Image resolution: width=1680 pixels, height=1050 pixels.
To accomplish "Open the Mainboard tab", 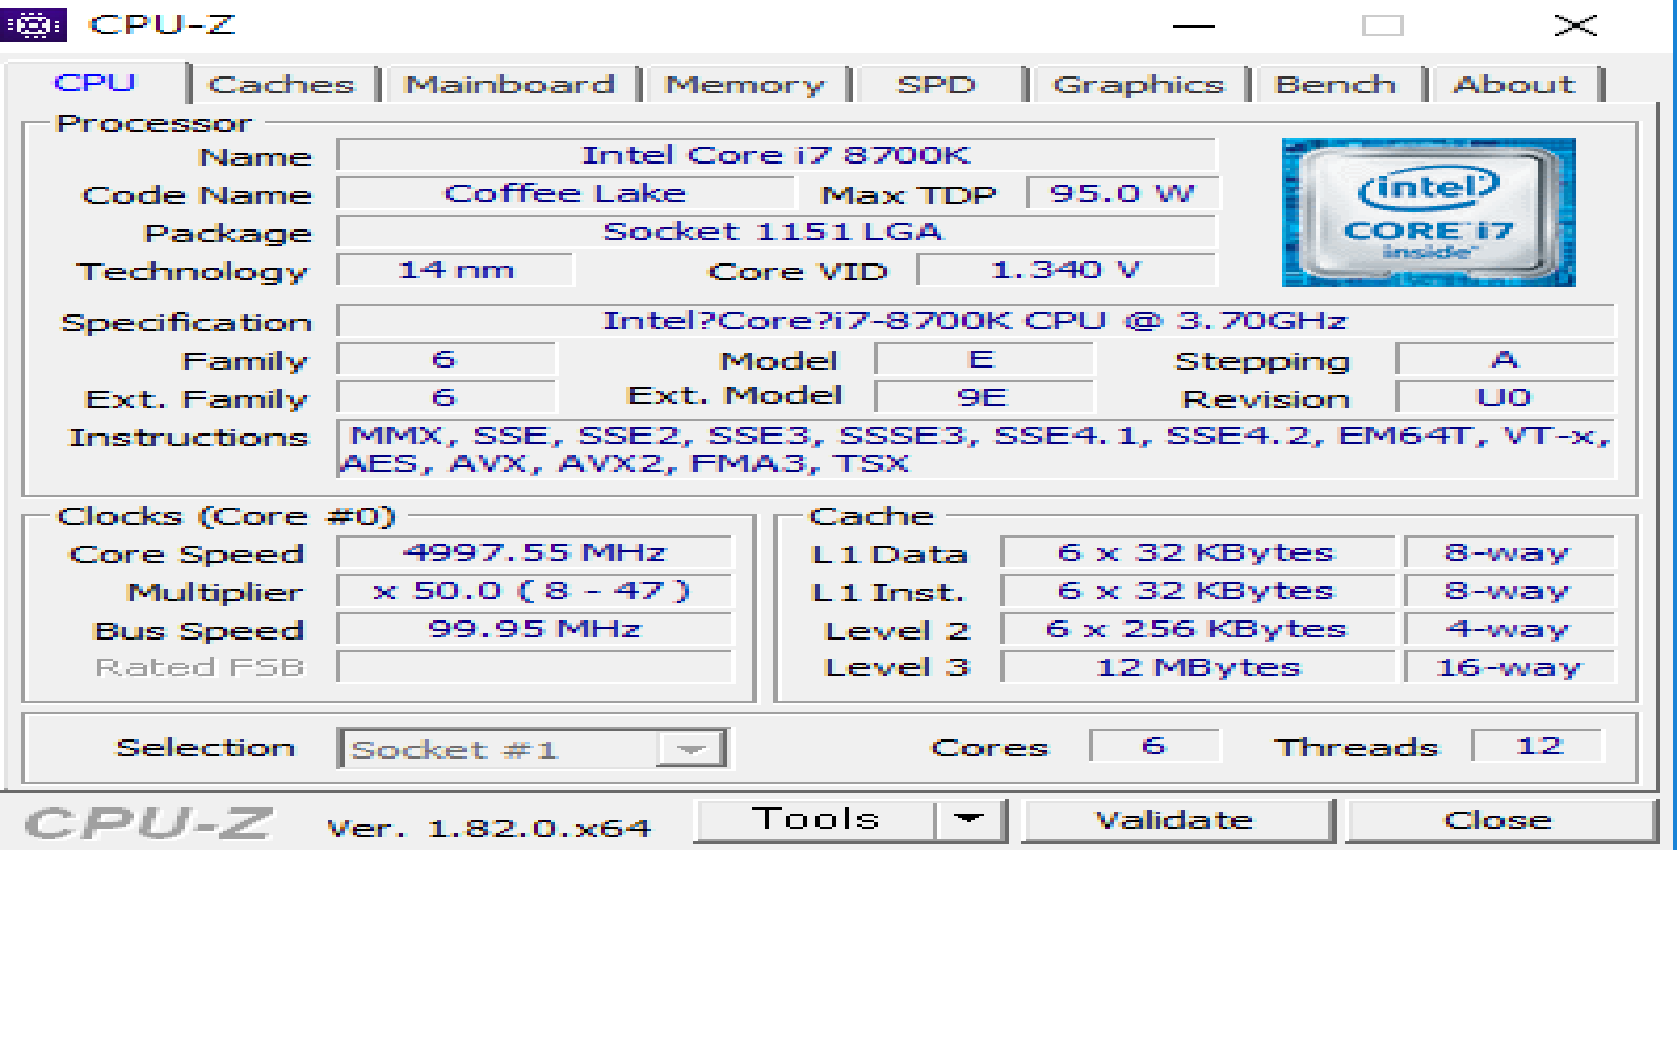I will 510,84.
